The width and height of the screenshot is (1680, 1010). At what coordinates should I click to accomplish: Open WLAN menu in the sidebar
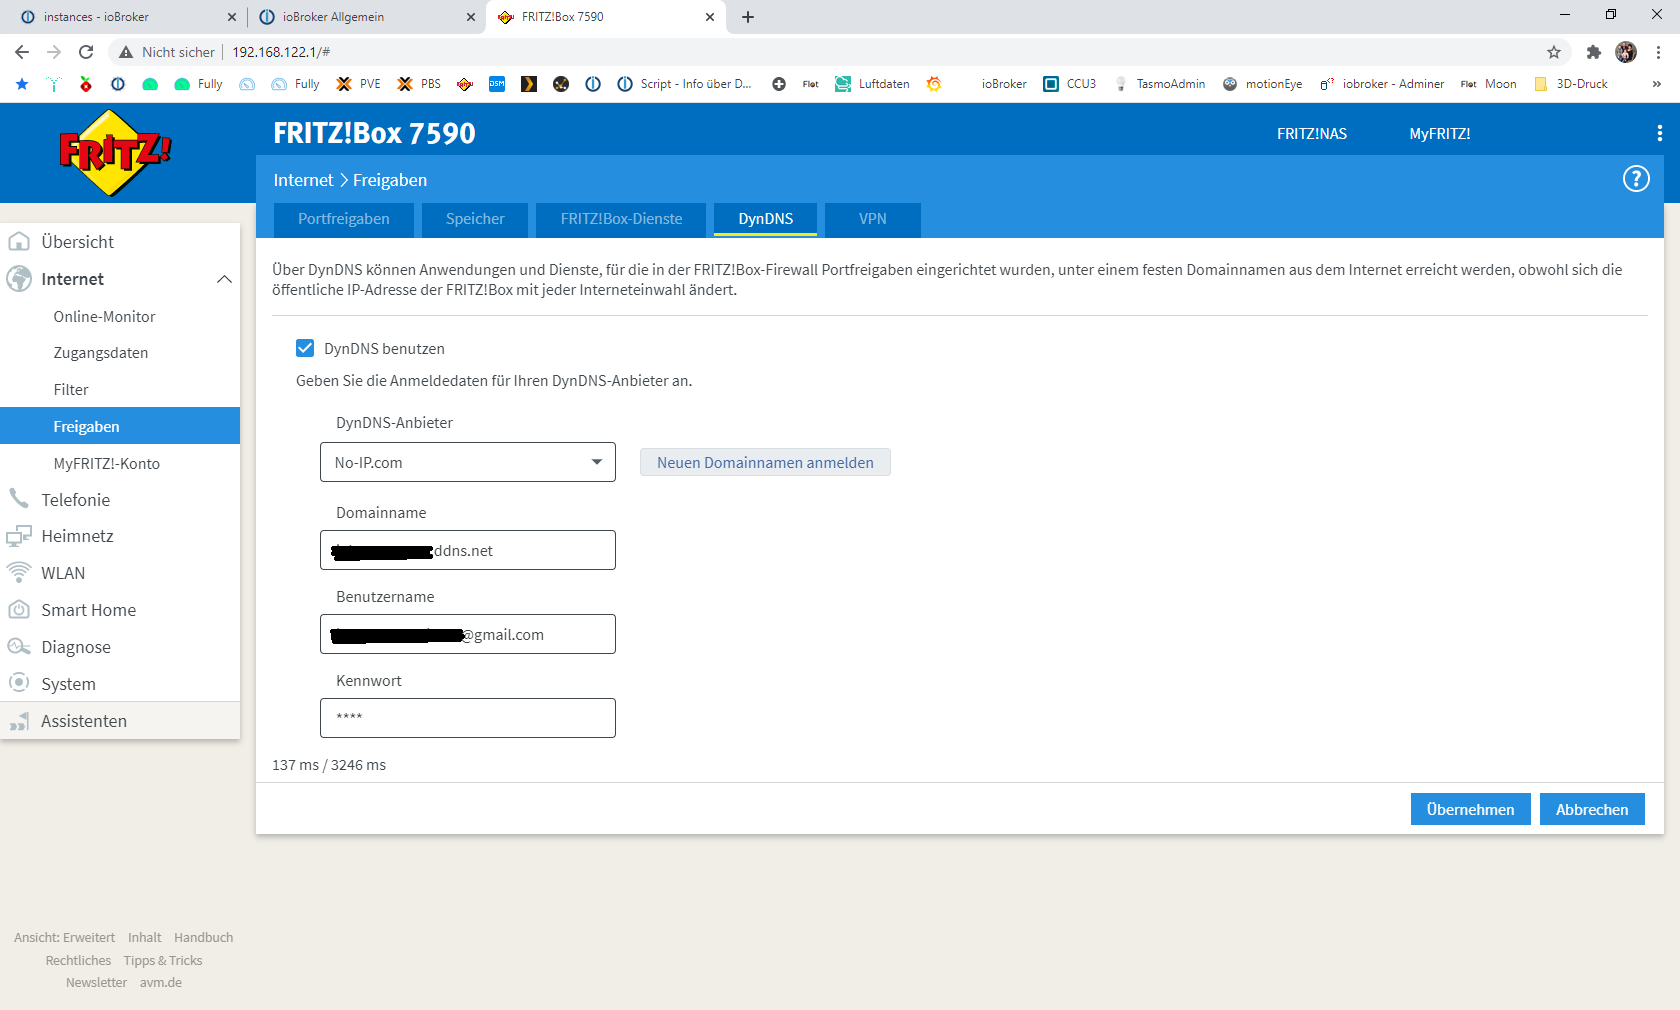(x=120, y=573)
